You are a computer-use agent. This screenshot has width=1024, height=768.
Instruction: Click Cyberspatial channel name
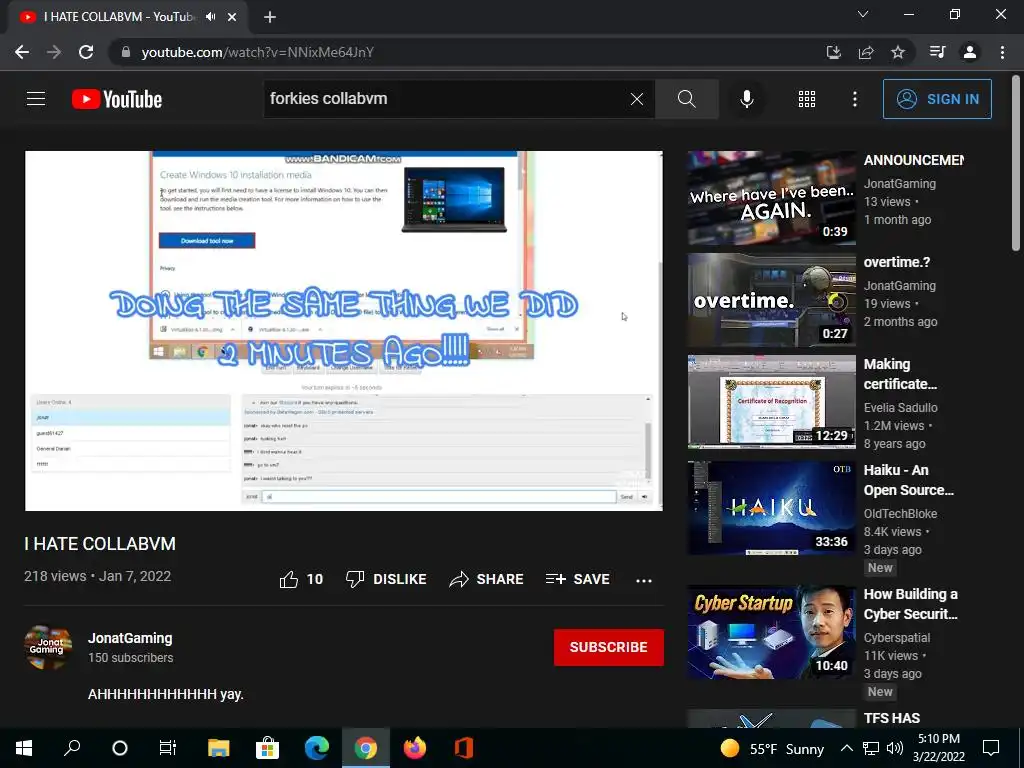tap(897, 638)
